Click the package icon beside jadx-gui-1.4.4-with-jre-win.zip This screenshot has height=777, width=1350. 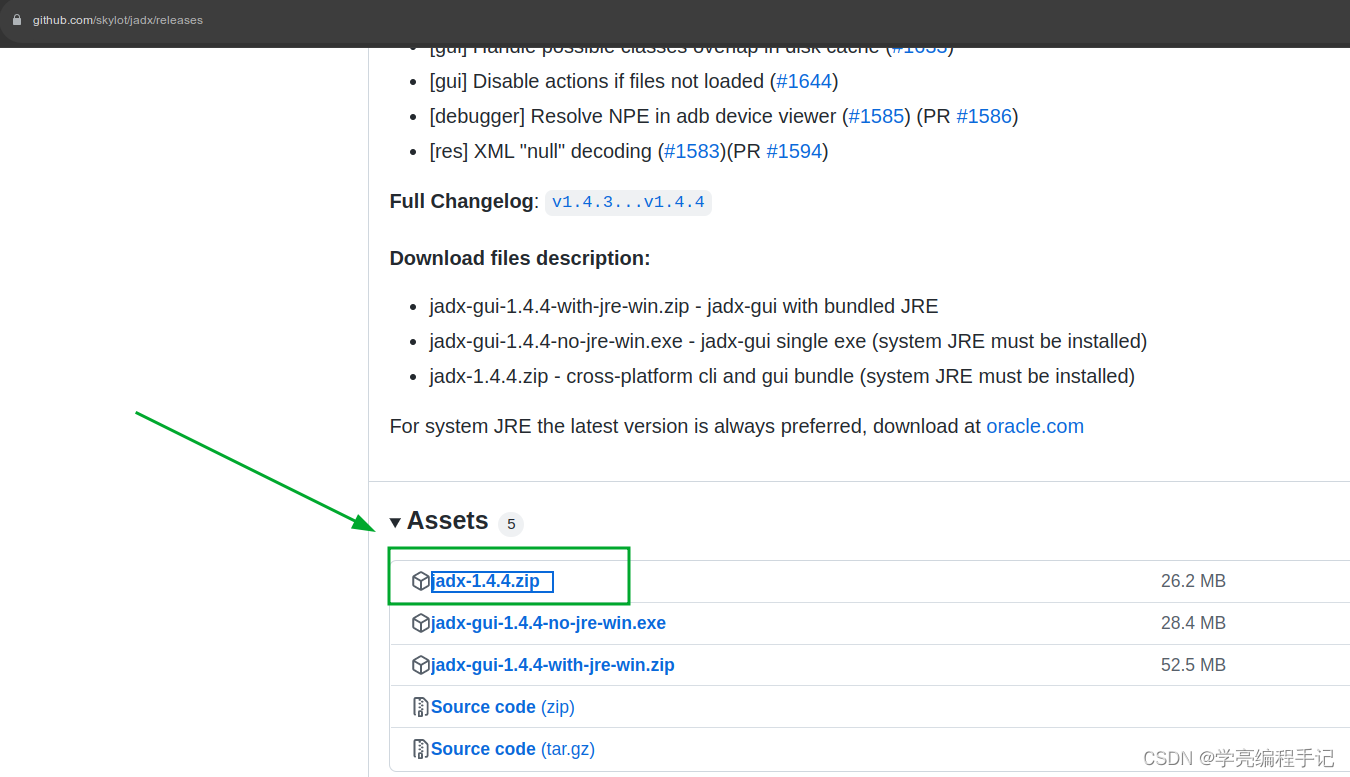pos(421,664)
